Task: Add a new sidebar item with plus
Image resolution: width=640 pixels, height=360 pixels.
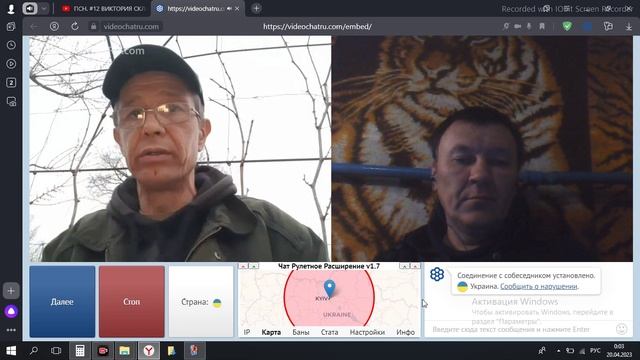Action: point(11,291)
